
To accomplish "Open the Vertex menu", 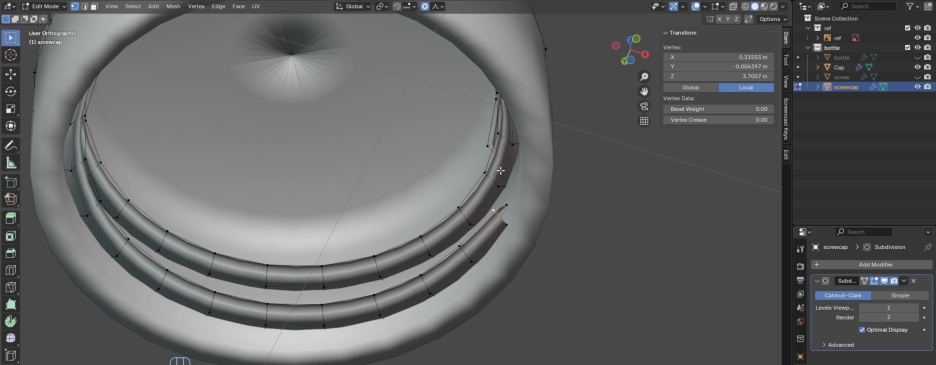I will 196,6.
